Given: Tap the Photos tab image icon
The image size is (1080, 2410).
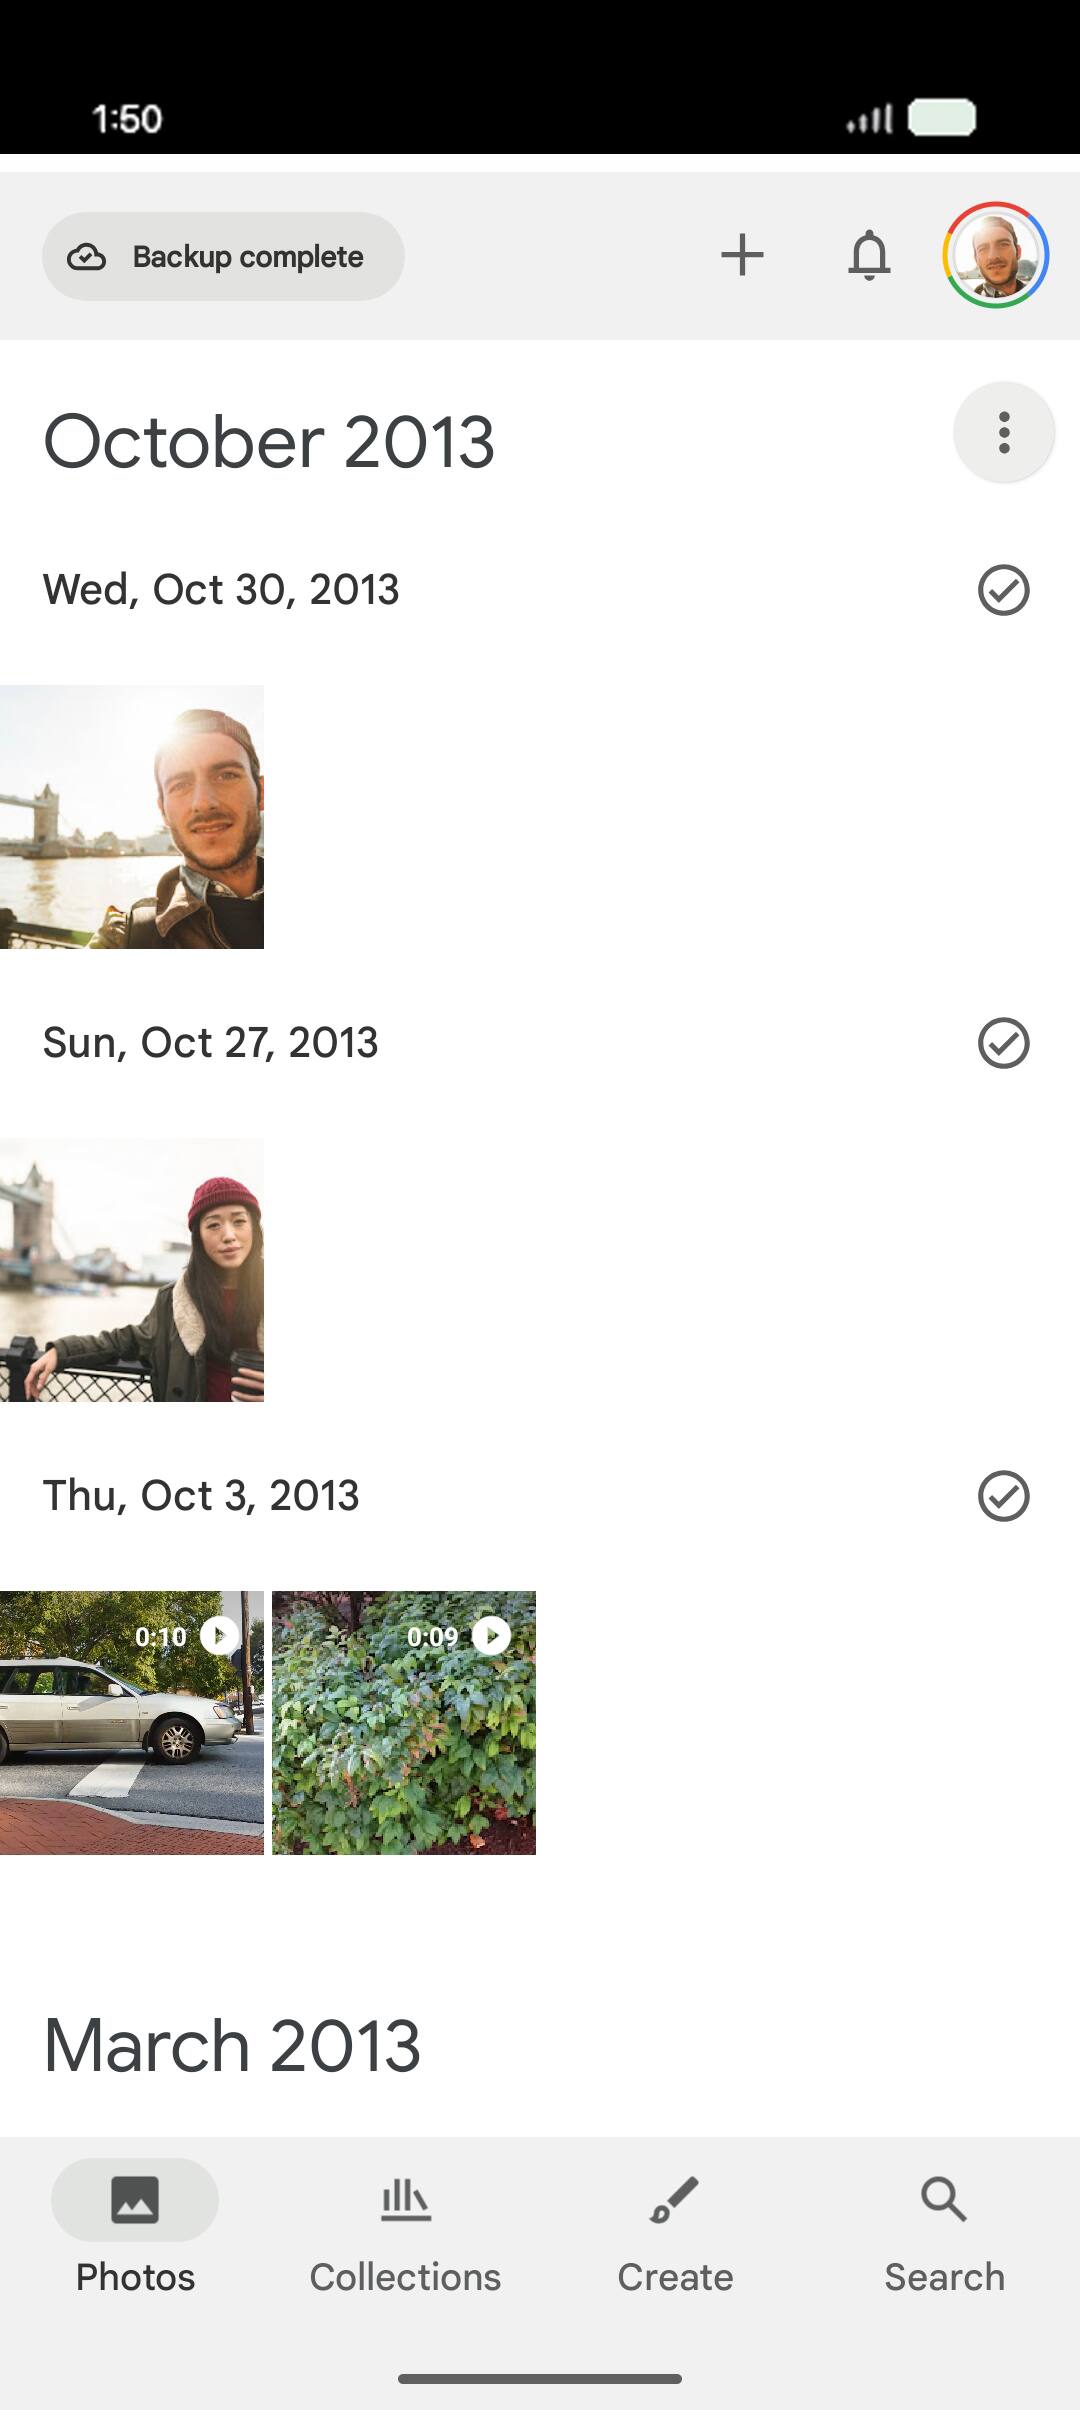Looking at the screenshot, I should tap(135, 2199).
